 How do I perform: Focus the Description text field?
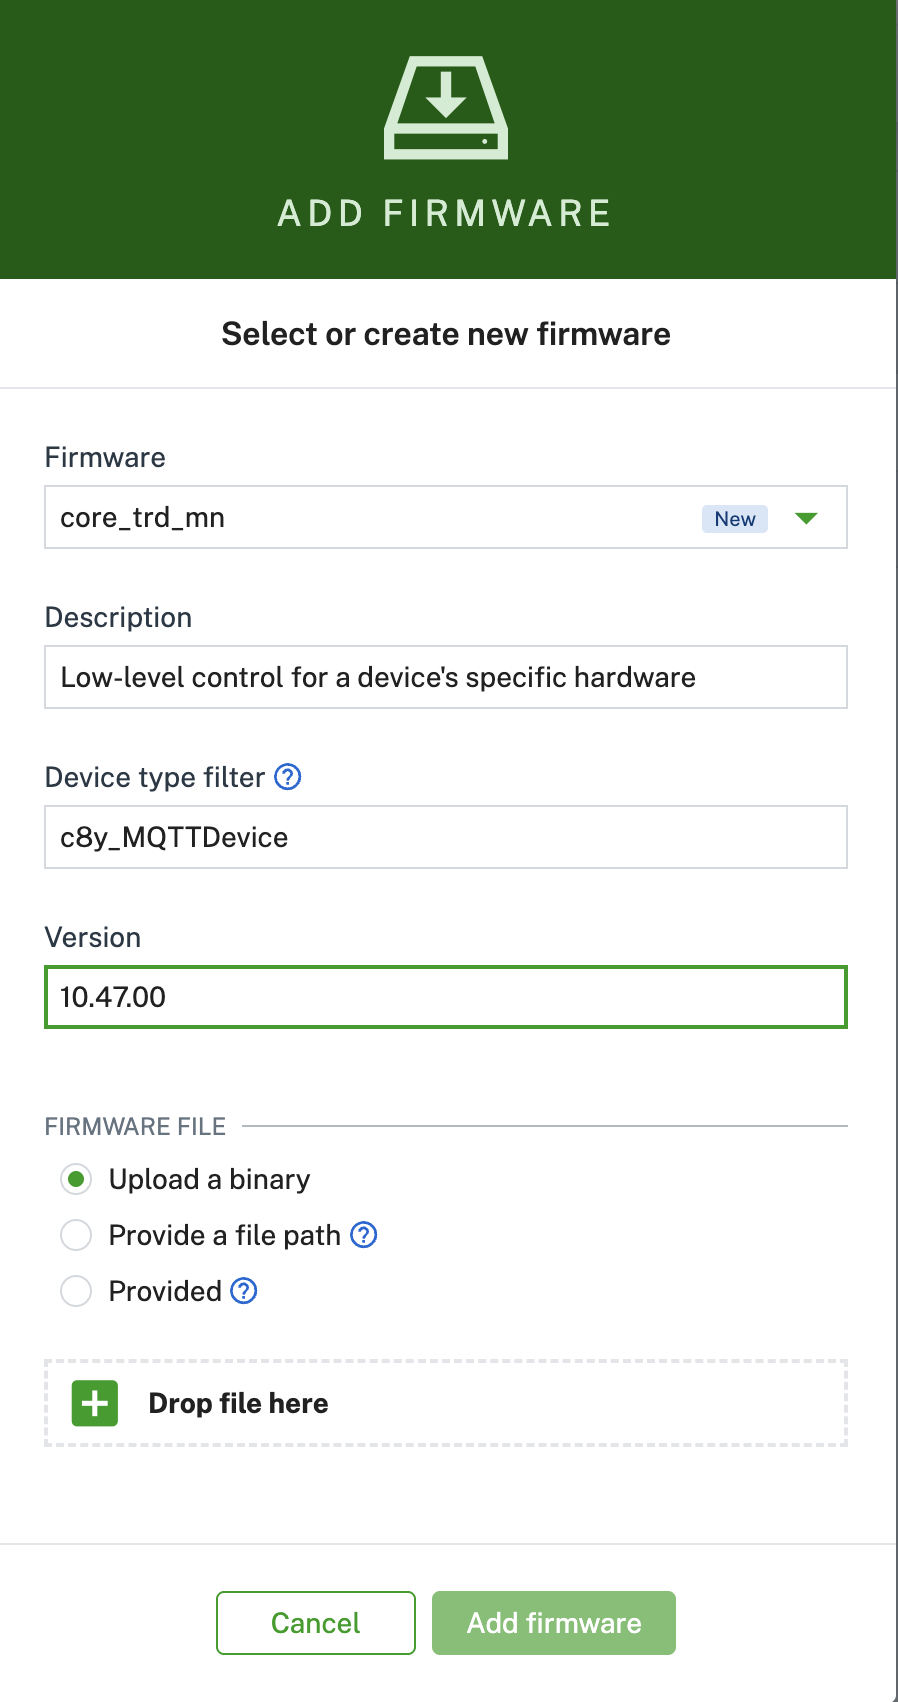[x=446, y=677]
